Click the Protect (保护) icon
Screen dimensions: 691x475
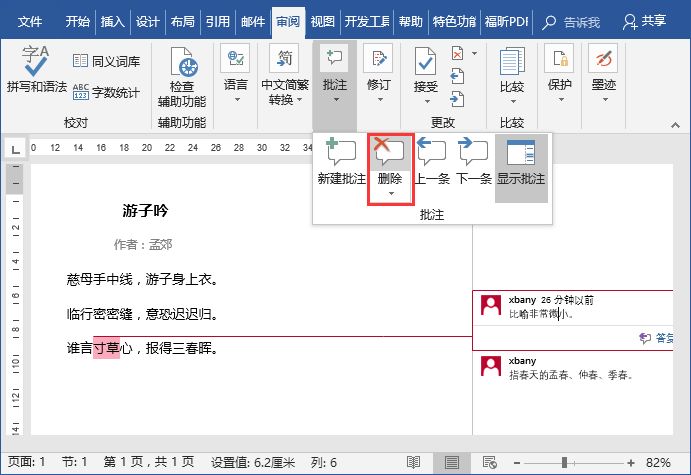[x=559, y=58]
